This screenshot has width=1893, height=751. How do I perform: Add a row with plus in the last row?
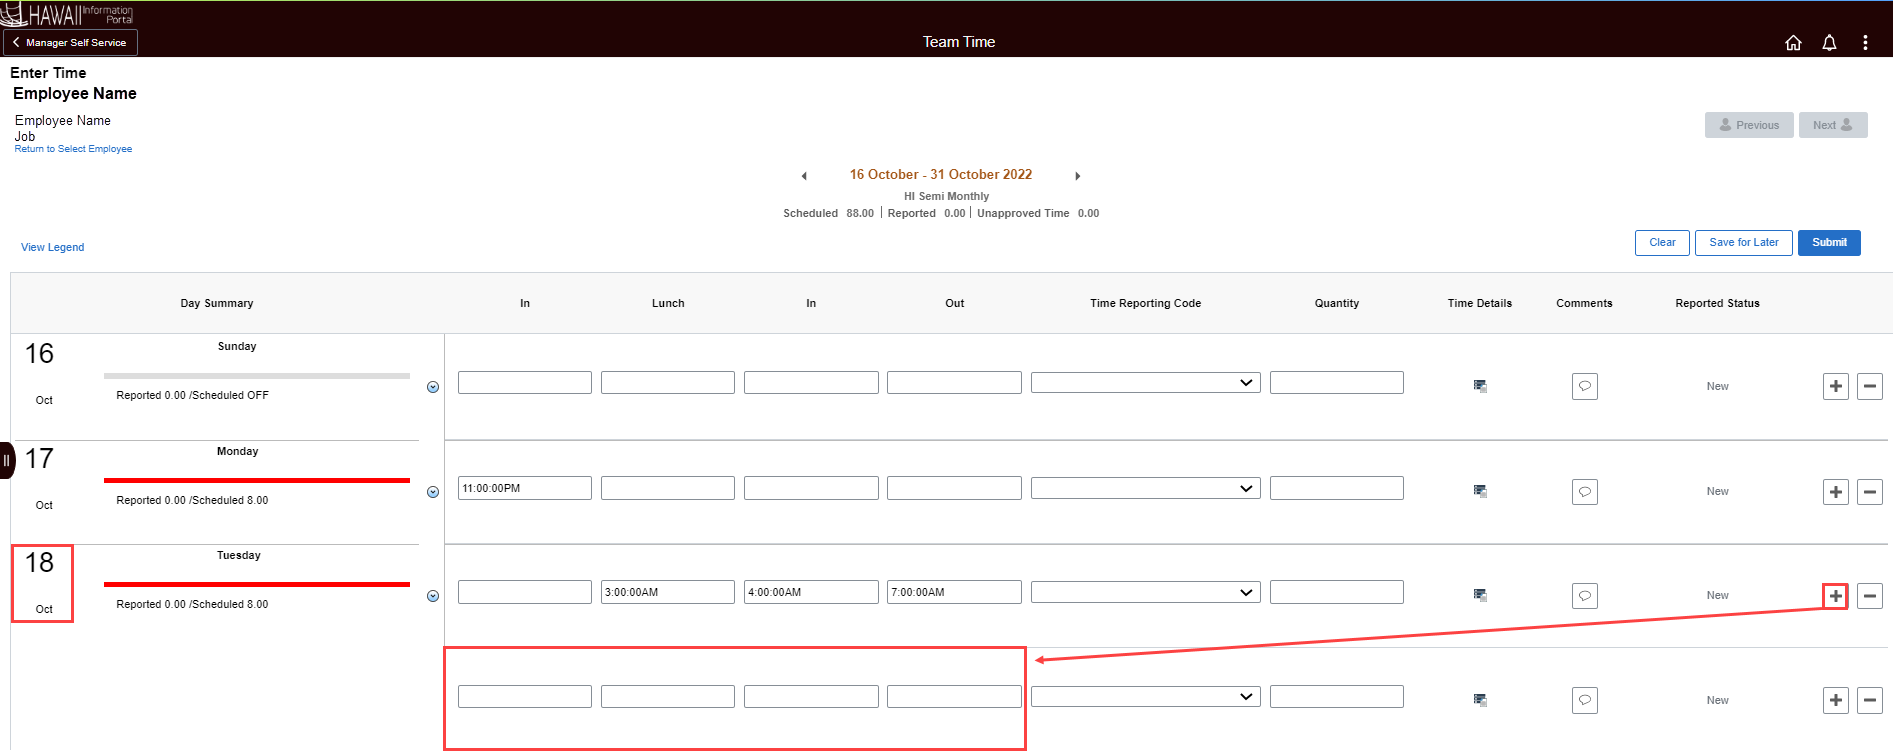point(1836,701)
